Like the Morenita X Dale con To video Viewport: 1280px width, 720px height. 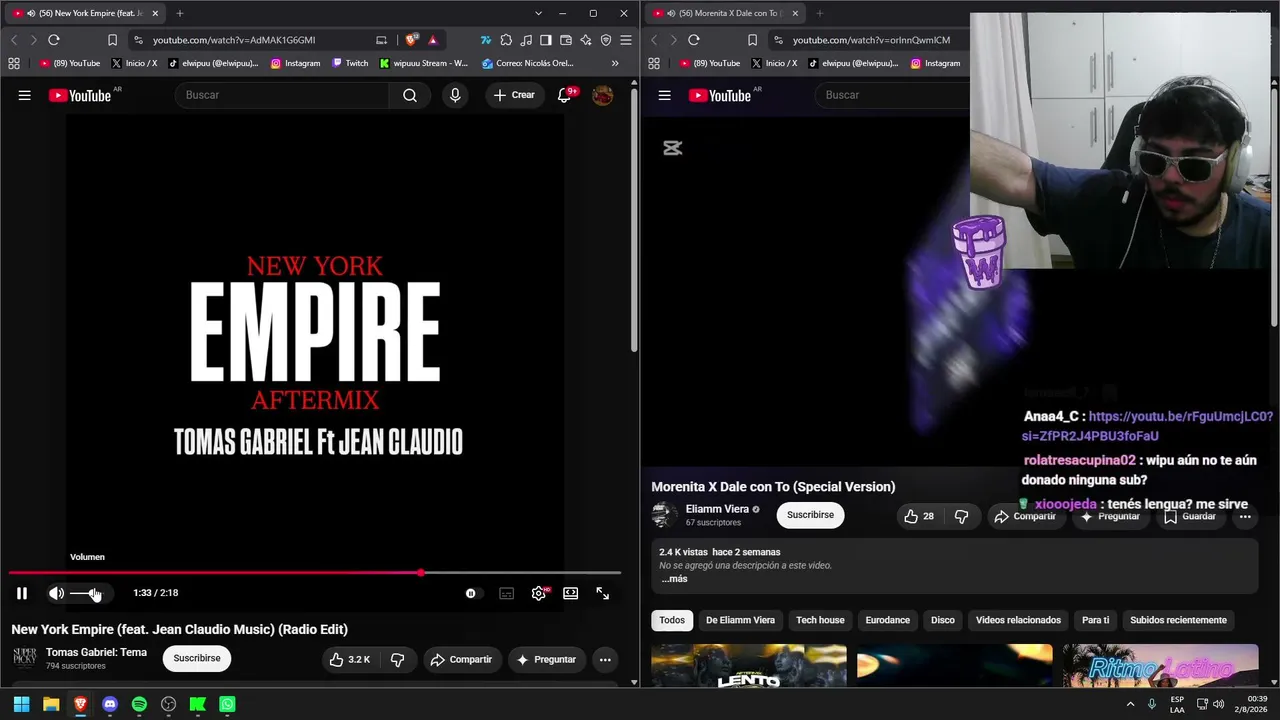[x=919, y=516]
